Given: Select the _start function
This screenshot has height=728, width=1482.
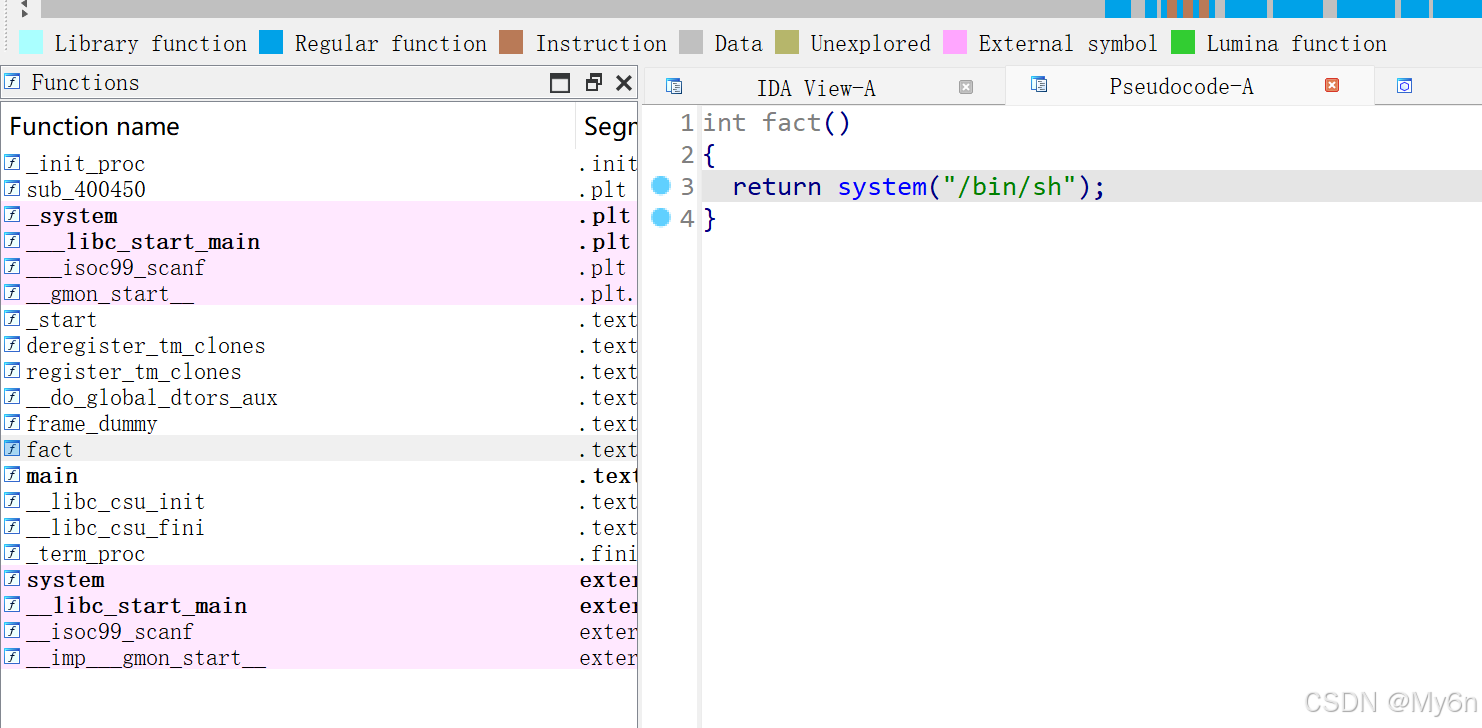Looking at the screenshot, I should click(x=319, y=320).
